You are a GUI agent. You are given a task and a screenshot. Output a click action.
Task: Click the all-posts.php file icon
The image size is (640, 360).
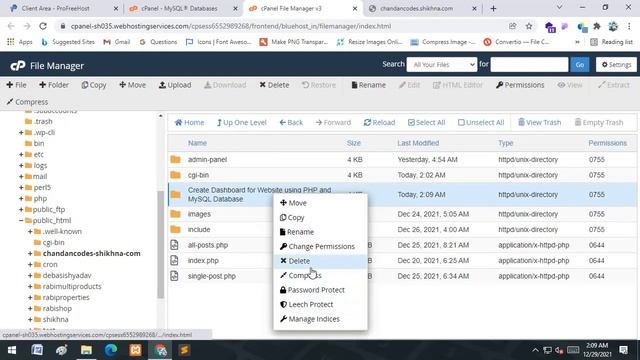click(174, 245)
